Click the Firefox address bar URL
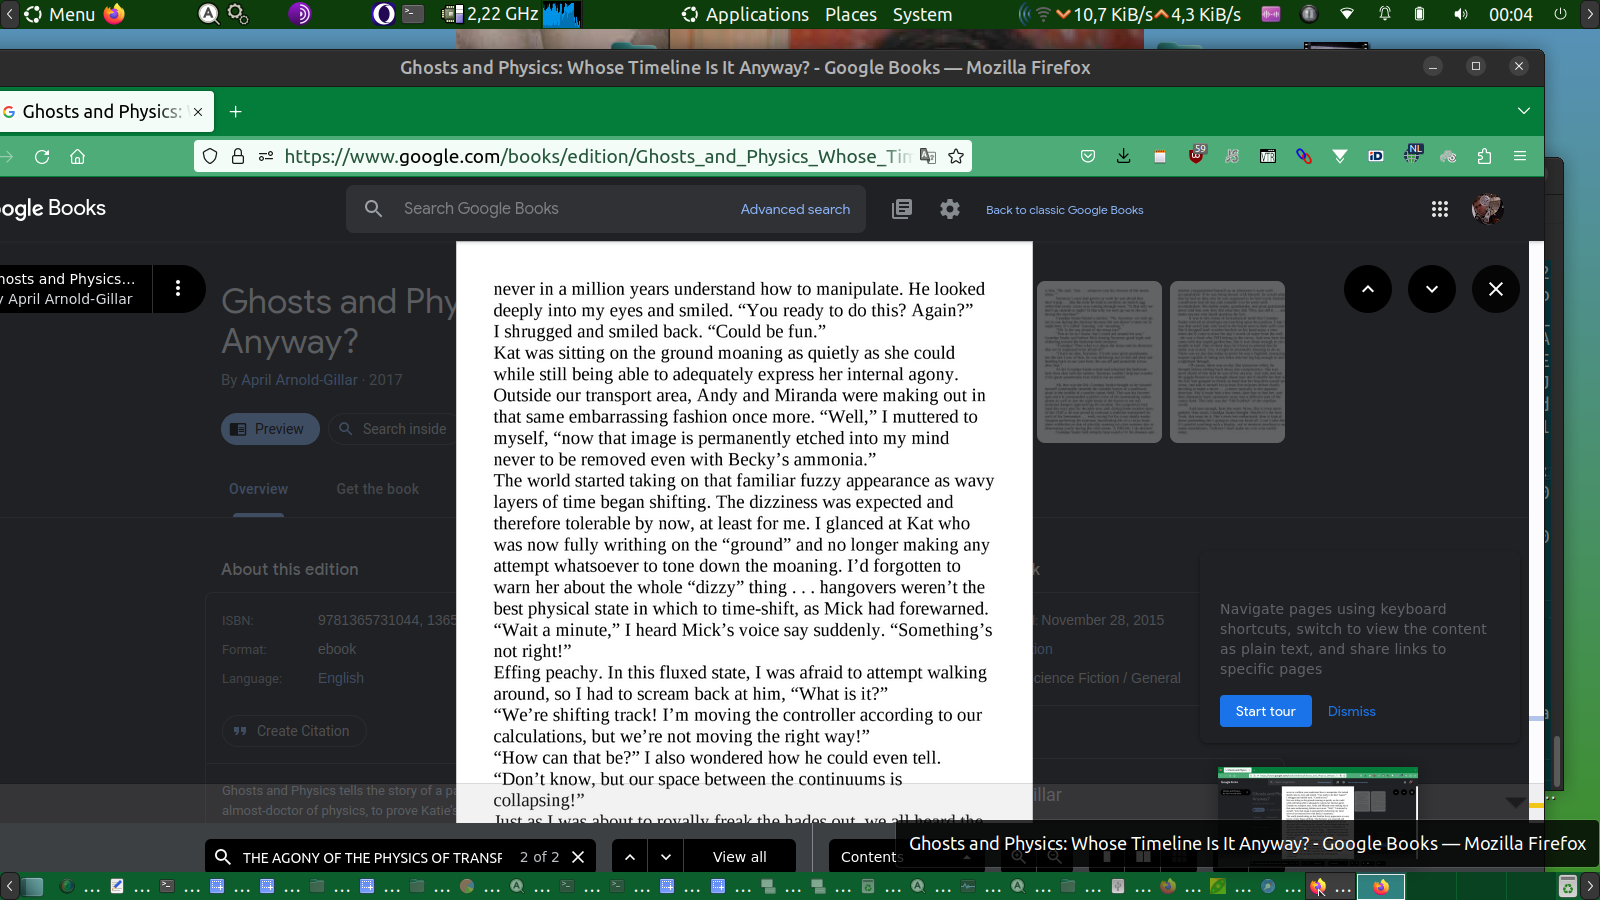 (x=597, y=156)
